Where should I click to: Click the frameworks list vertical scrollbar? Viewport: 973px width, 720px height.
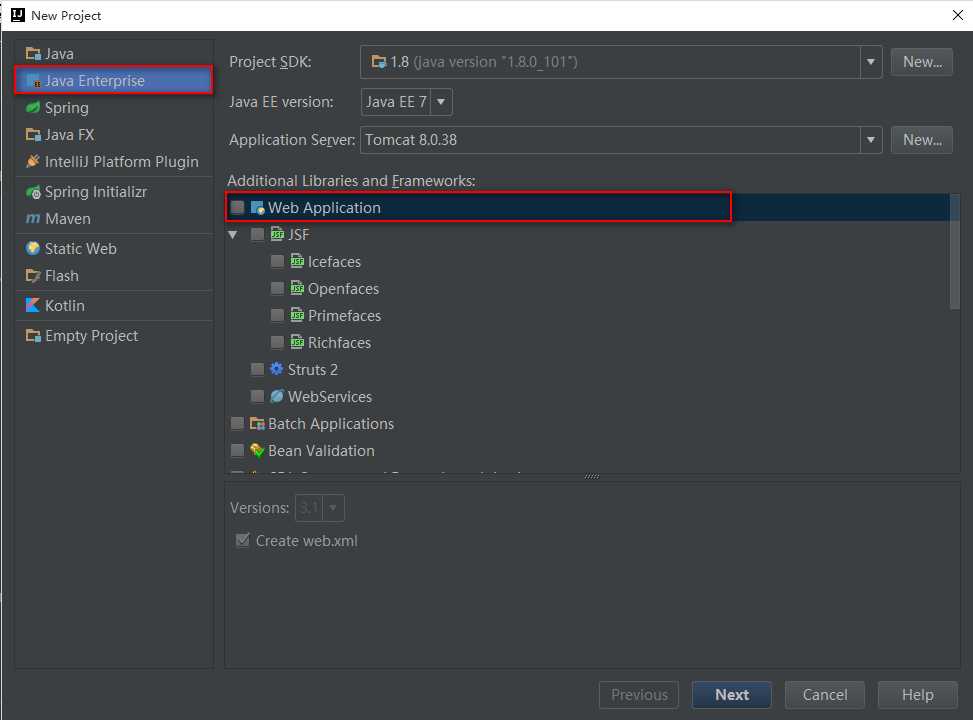[x=954, y=251]
